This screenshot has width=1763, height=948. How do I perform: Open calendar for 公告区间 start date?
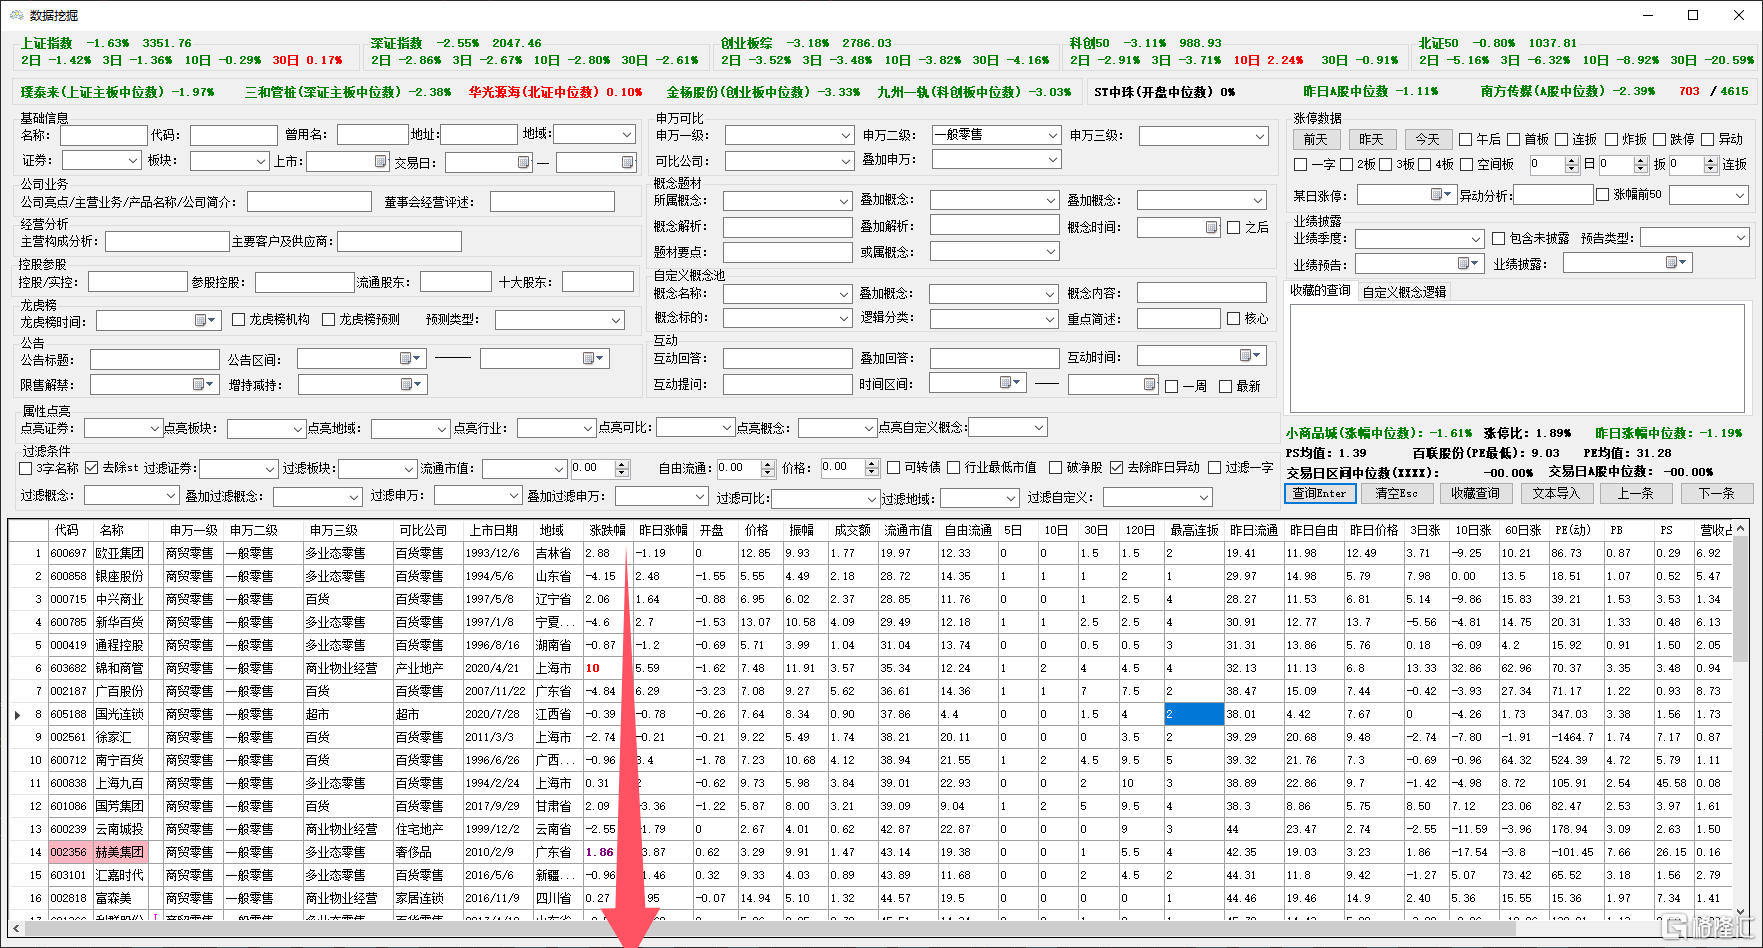[x=410, y=358]
